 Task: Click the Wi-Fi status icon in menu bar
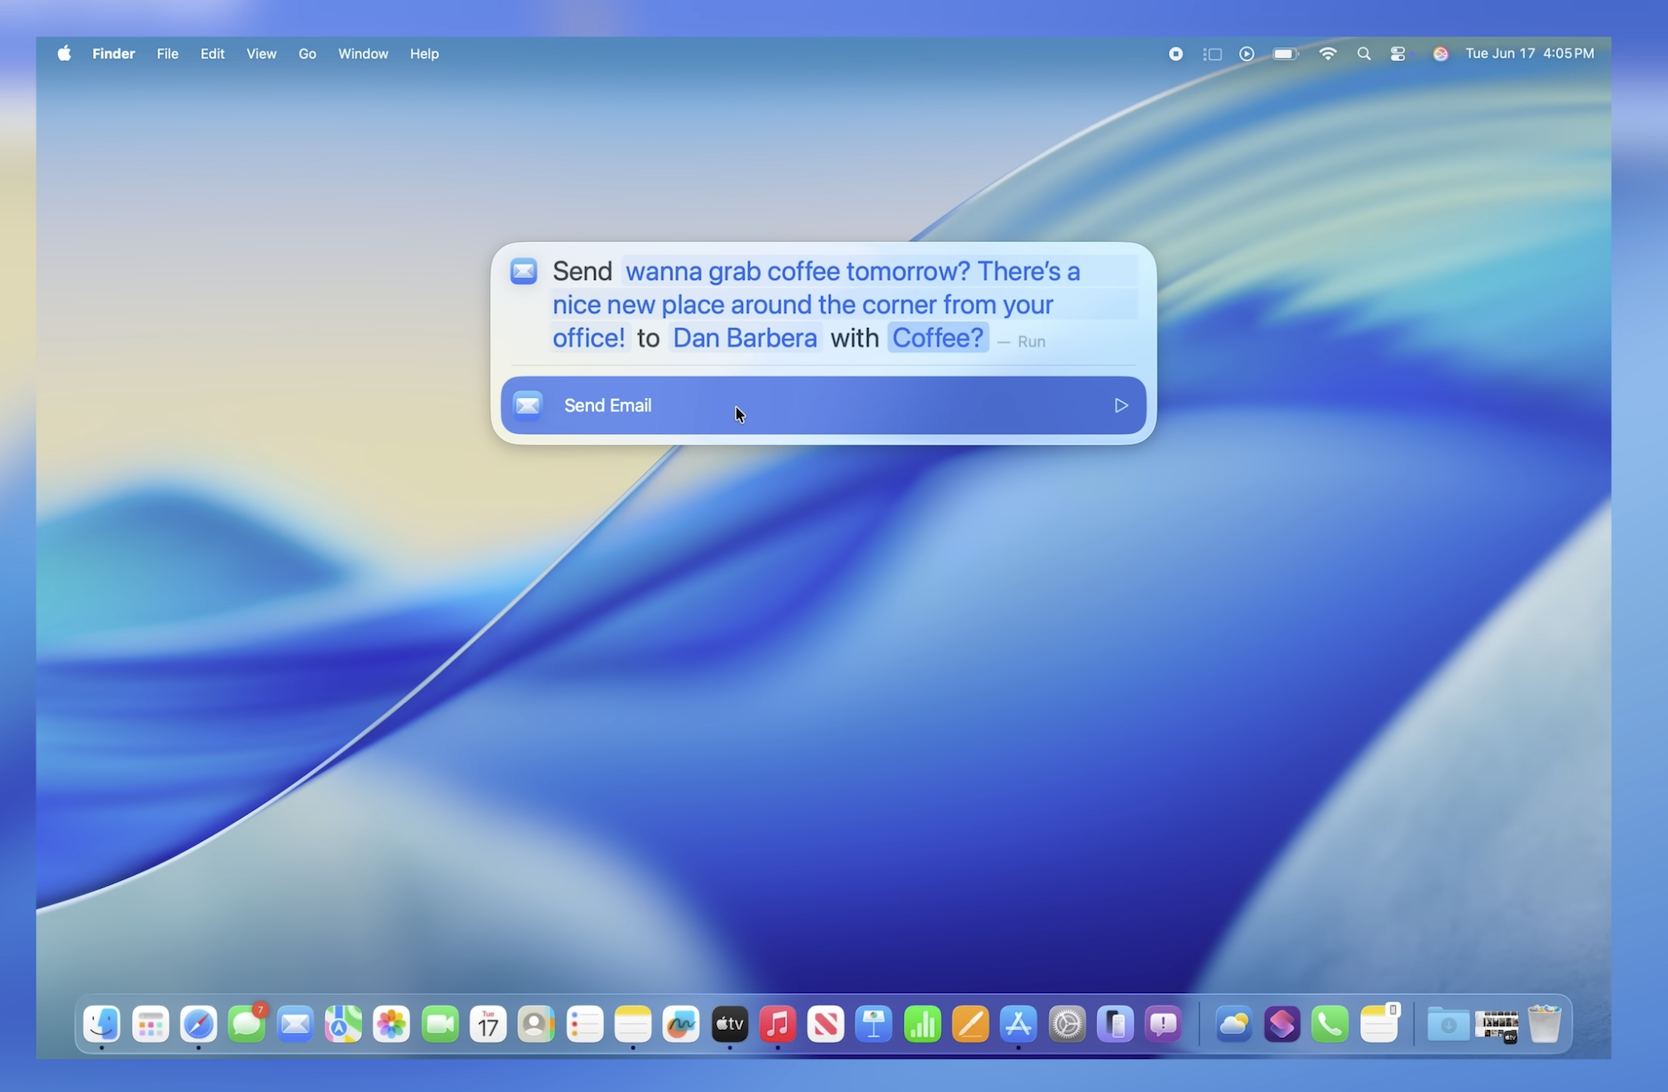coord(1327,53)
